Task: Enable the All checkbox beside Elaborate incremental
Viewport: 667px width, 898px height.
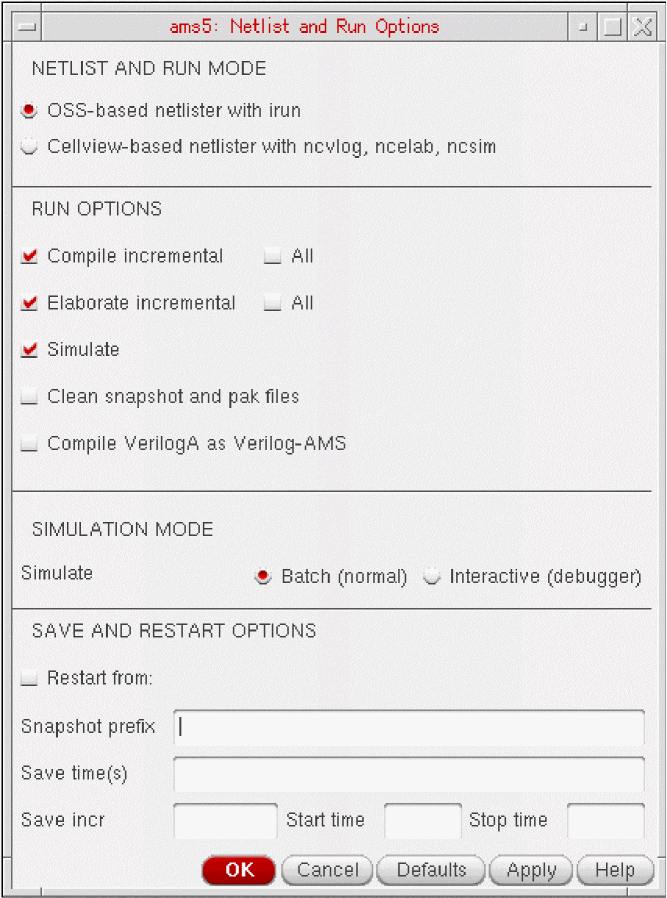Action: coord(272,304)
